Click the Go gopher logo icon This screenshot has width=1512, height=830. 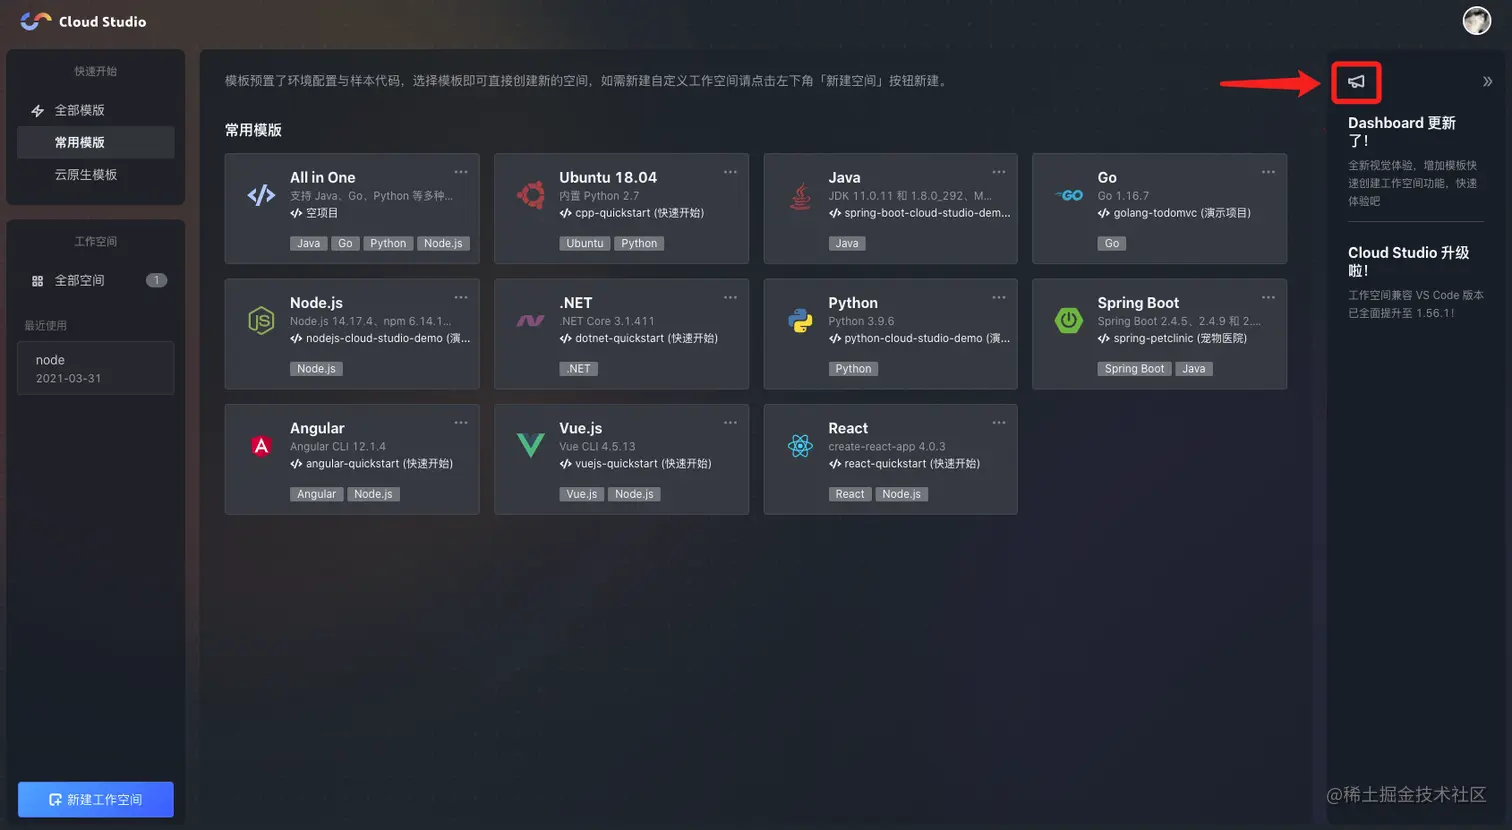[1069, 195]
